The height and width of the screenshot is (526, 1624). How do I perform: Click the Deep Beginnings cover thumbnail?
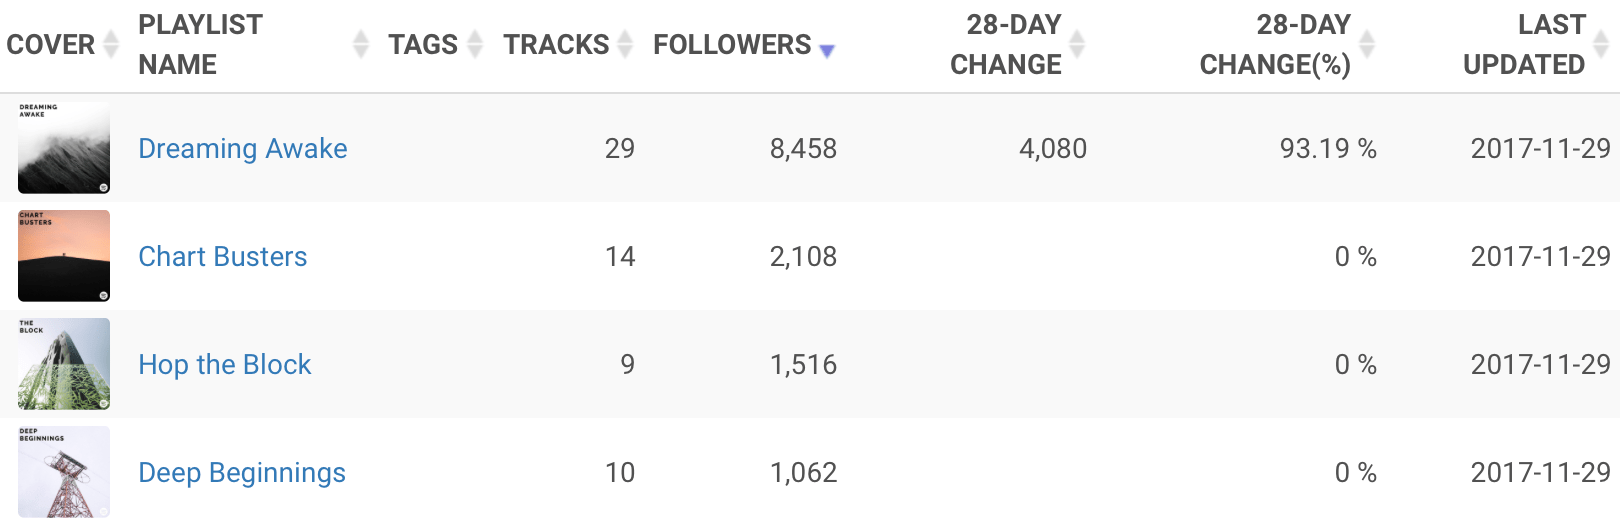(64, 472)
